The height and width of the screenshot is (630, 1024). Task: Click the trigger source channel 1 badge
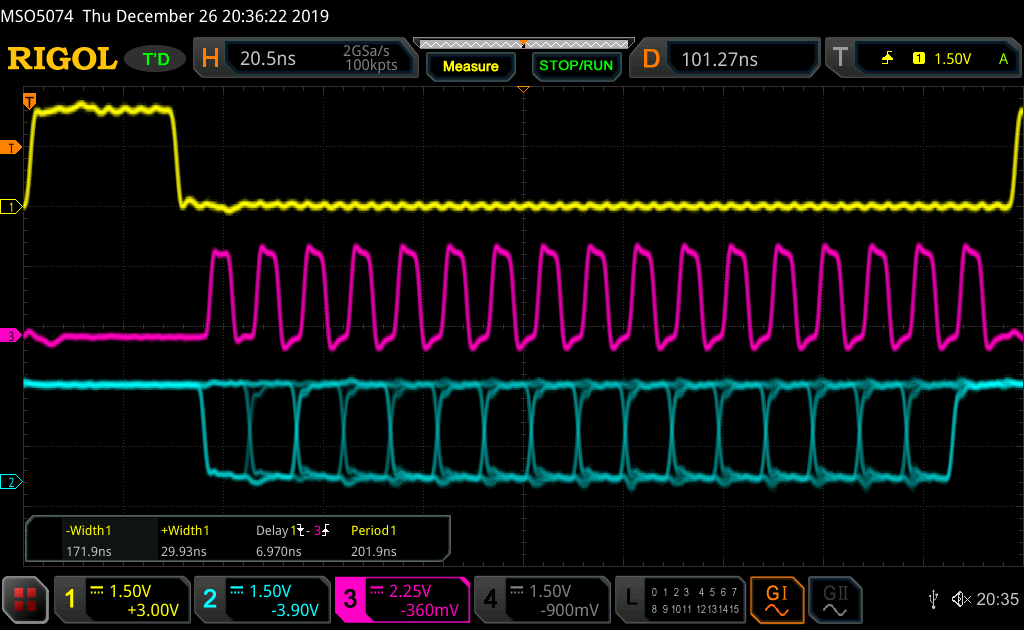click(919, 59)
